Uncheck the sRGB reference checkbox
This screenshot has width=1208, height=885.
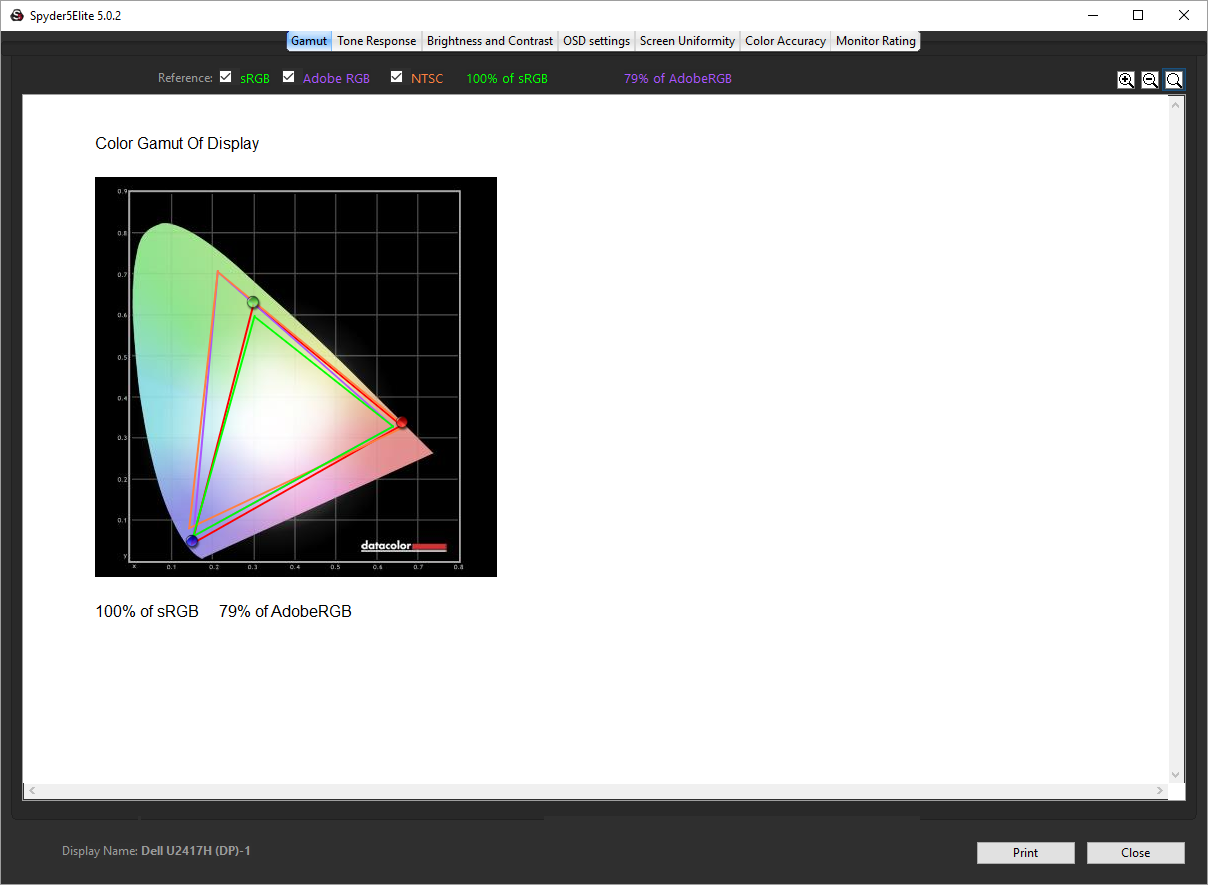click(x=226, y=77)
